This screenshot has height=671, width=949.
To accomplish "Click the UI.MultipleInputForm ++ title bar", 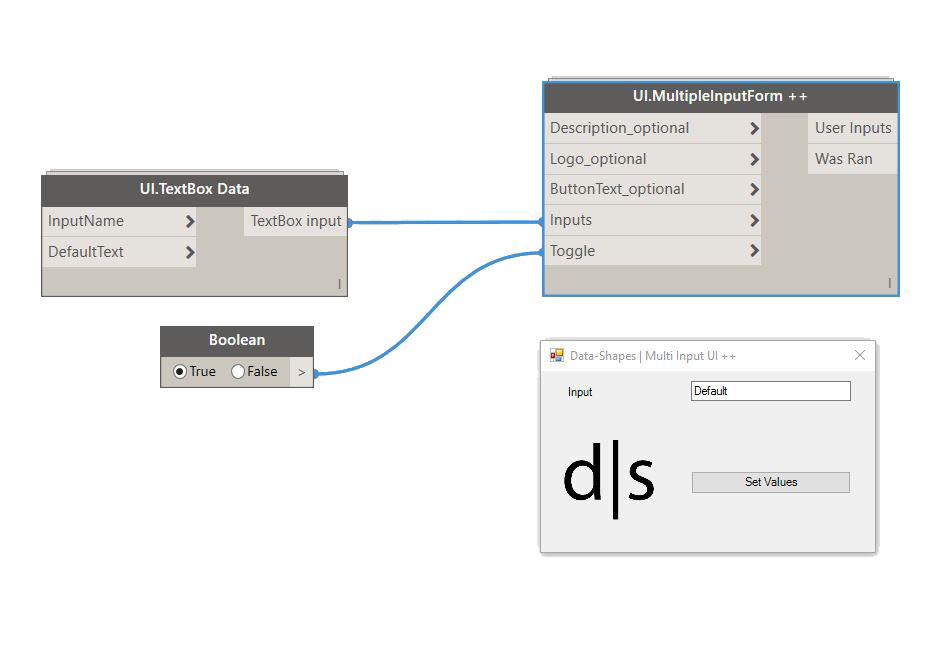I will click(720, 96).
